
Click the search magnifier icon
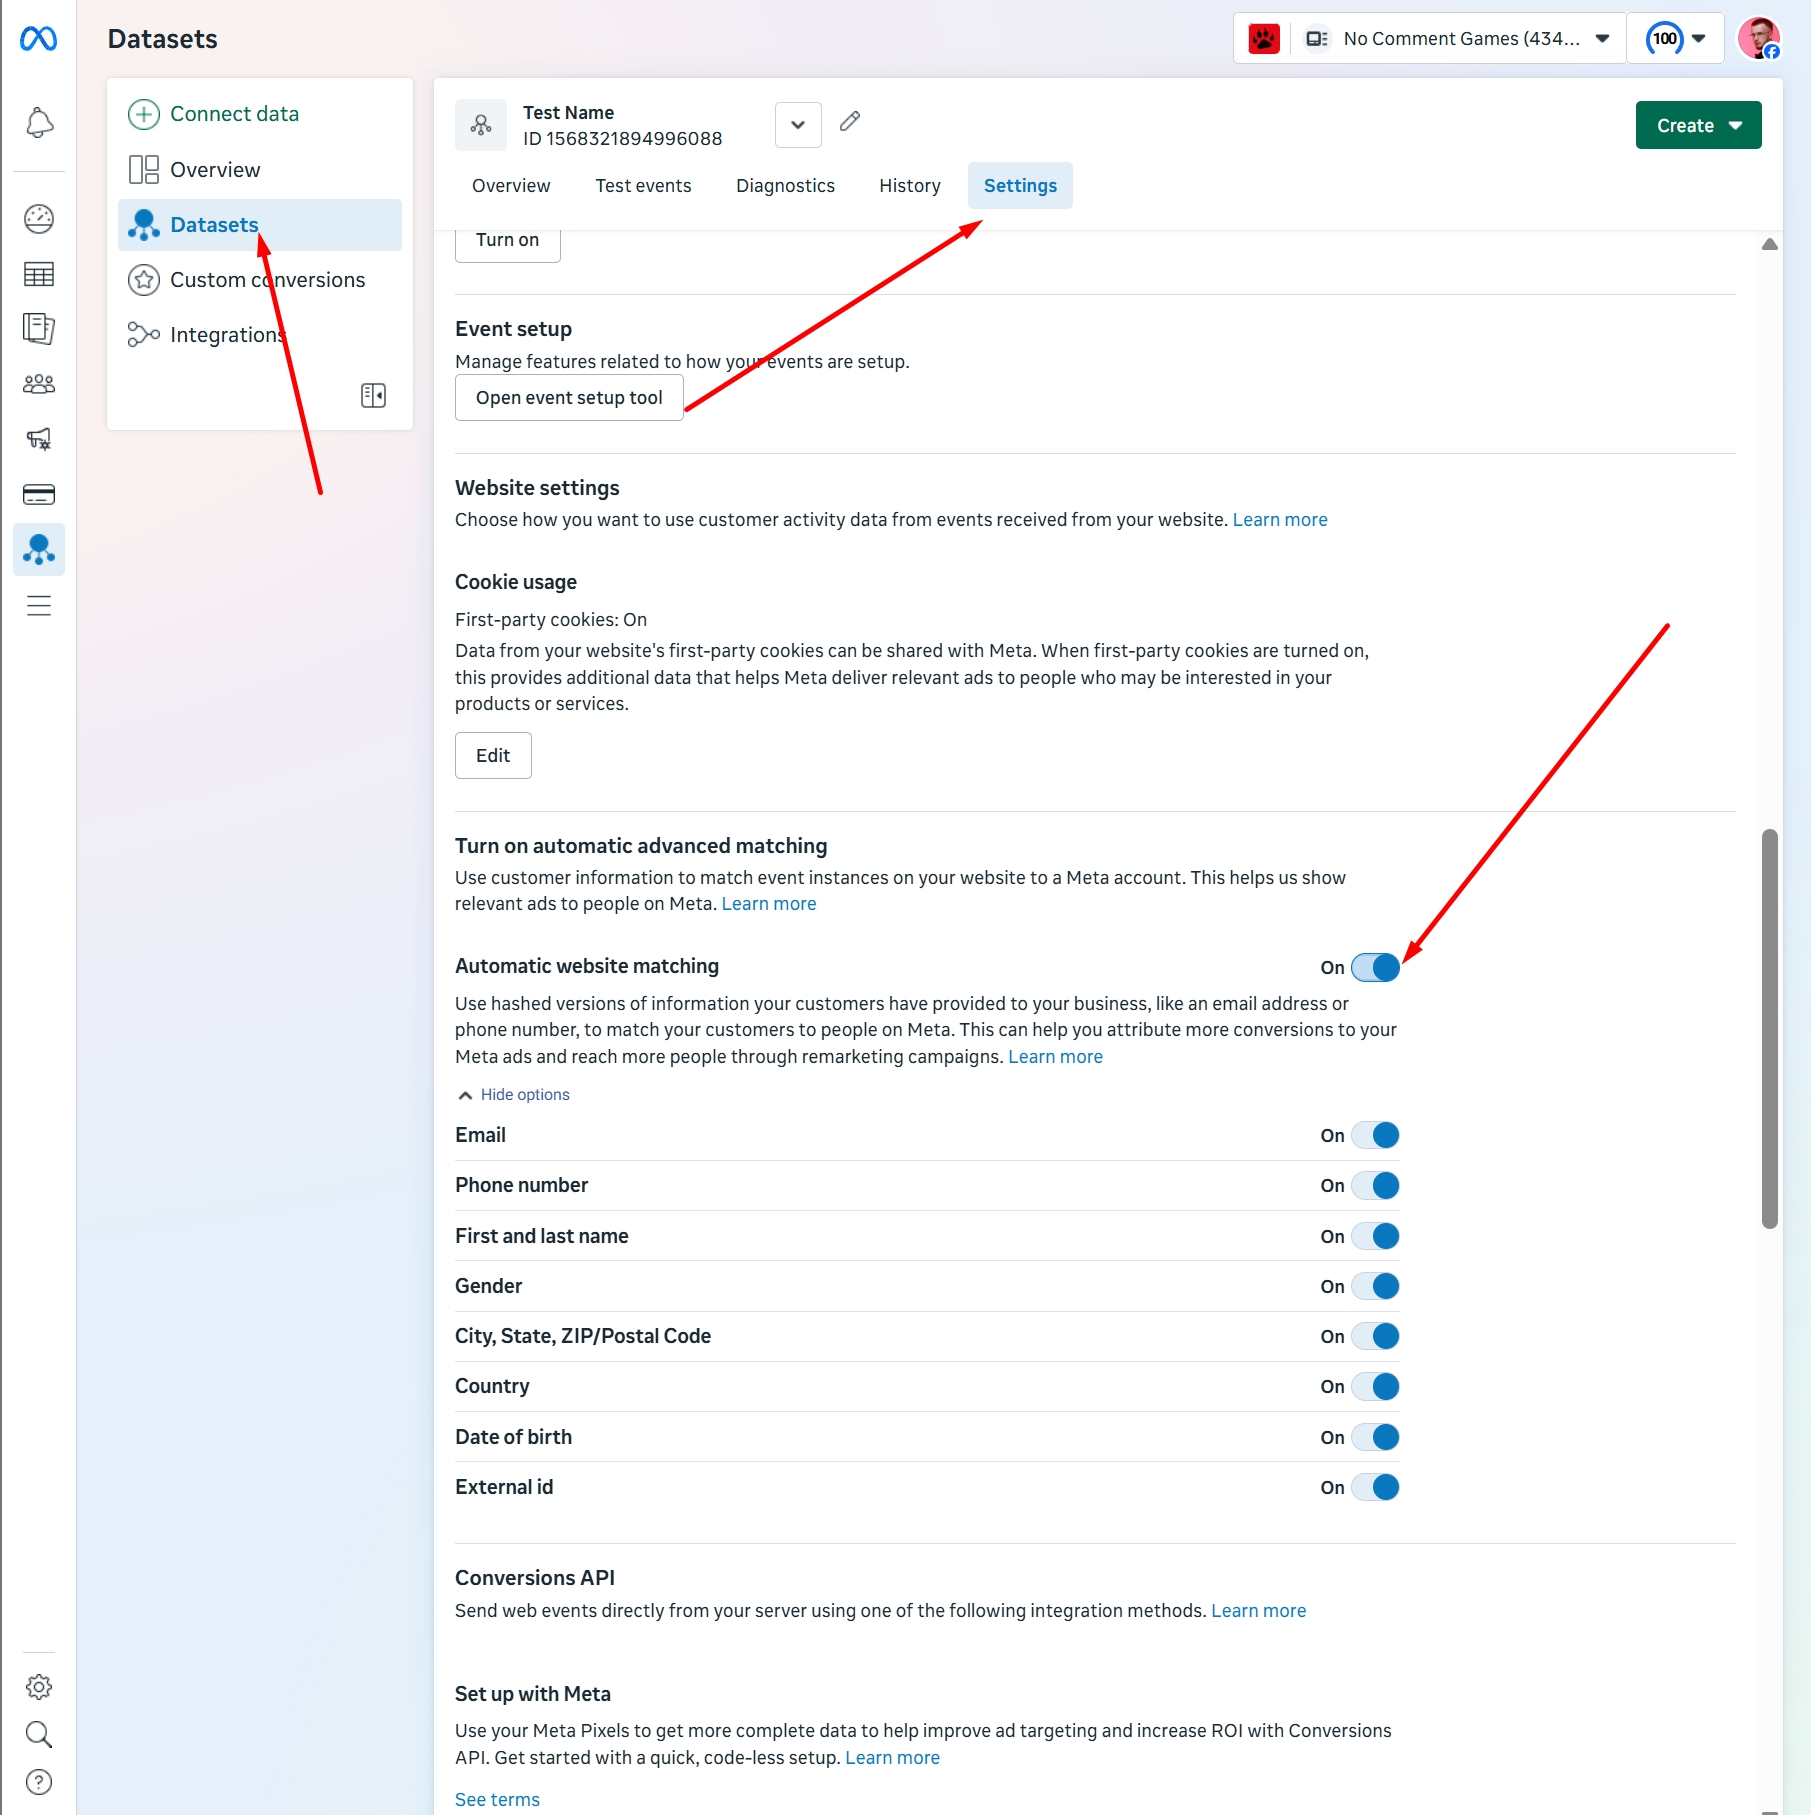39,1734
